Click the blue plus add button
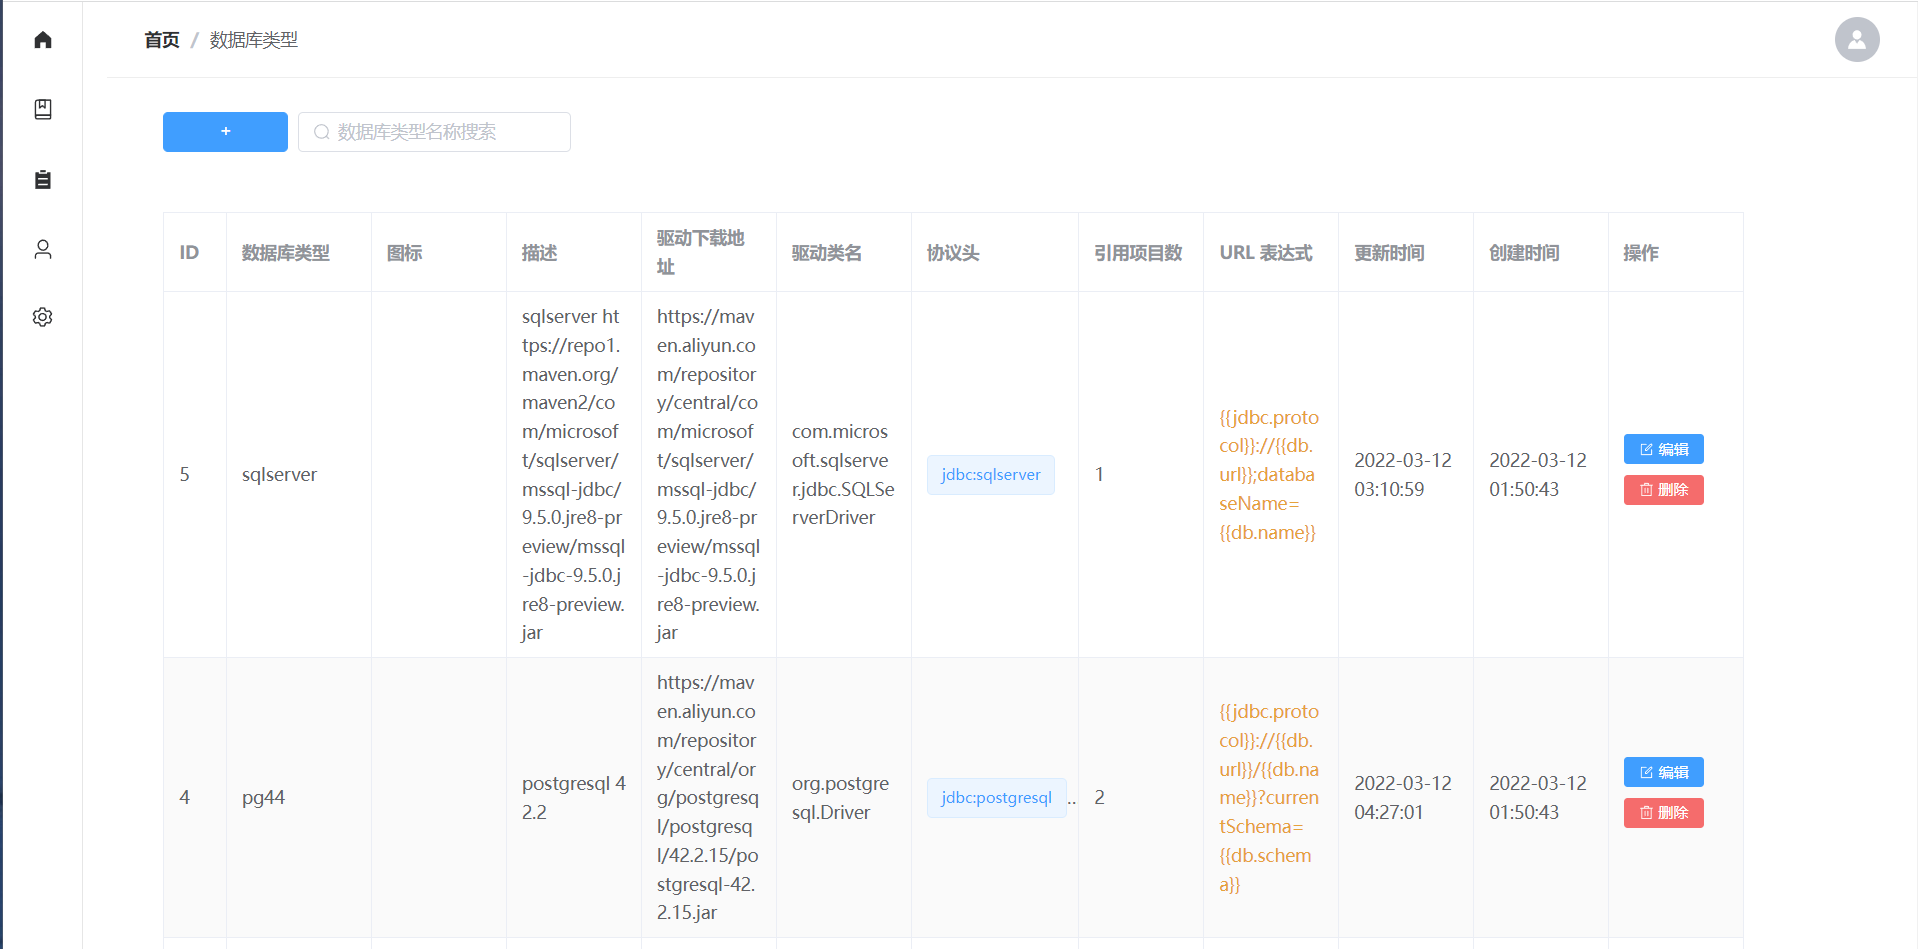 (x=225, y=132)
